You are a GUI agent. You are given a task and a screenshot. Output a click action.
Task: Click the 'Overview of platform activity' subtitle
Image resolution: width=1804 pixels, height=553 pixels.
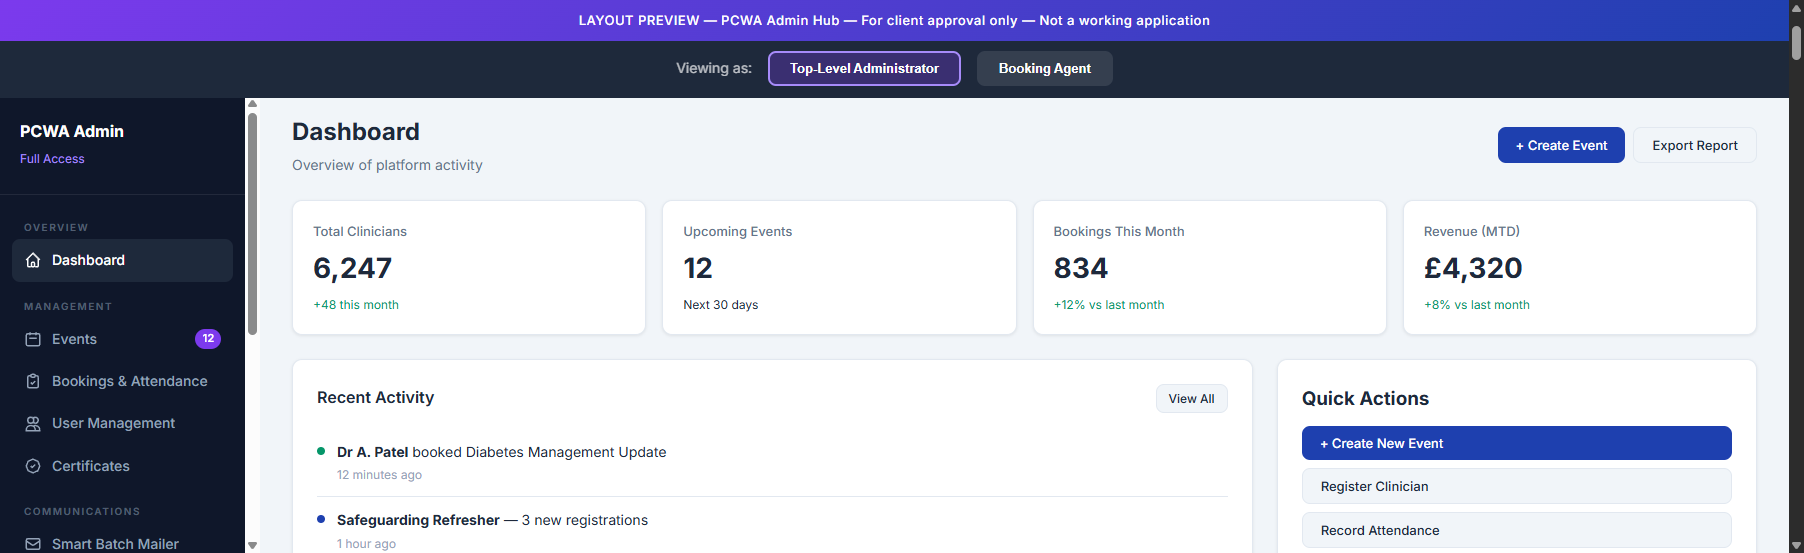pyautogui.click(x=387, y=165)
